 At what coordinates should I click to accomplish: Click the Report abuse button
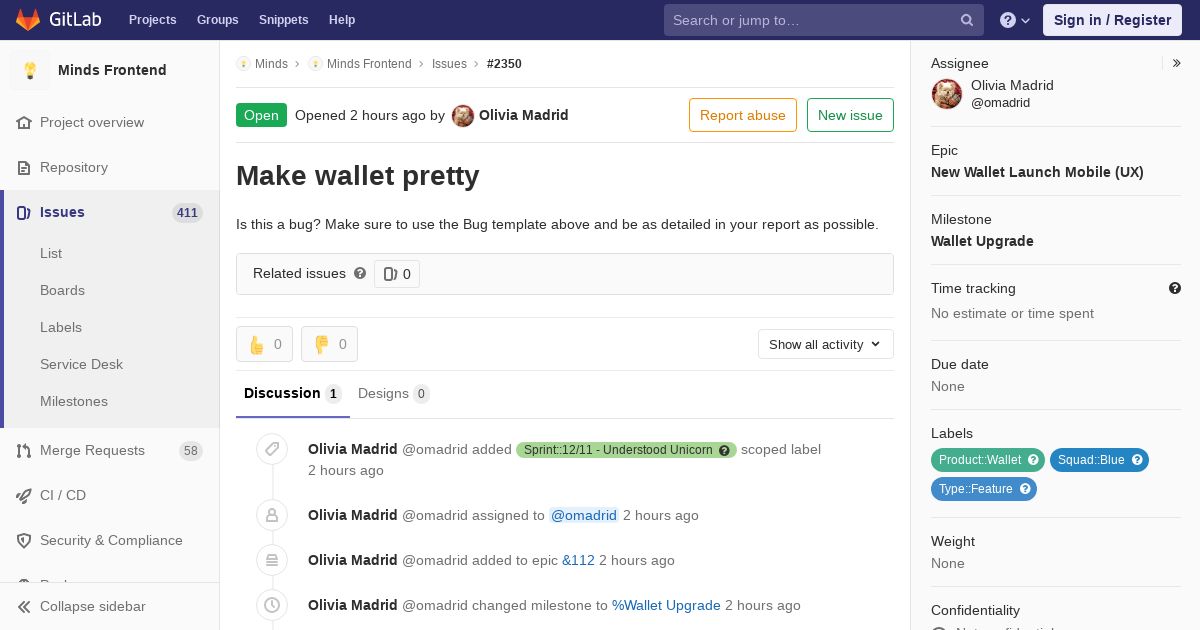click(743, 115)
